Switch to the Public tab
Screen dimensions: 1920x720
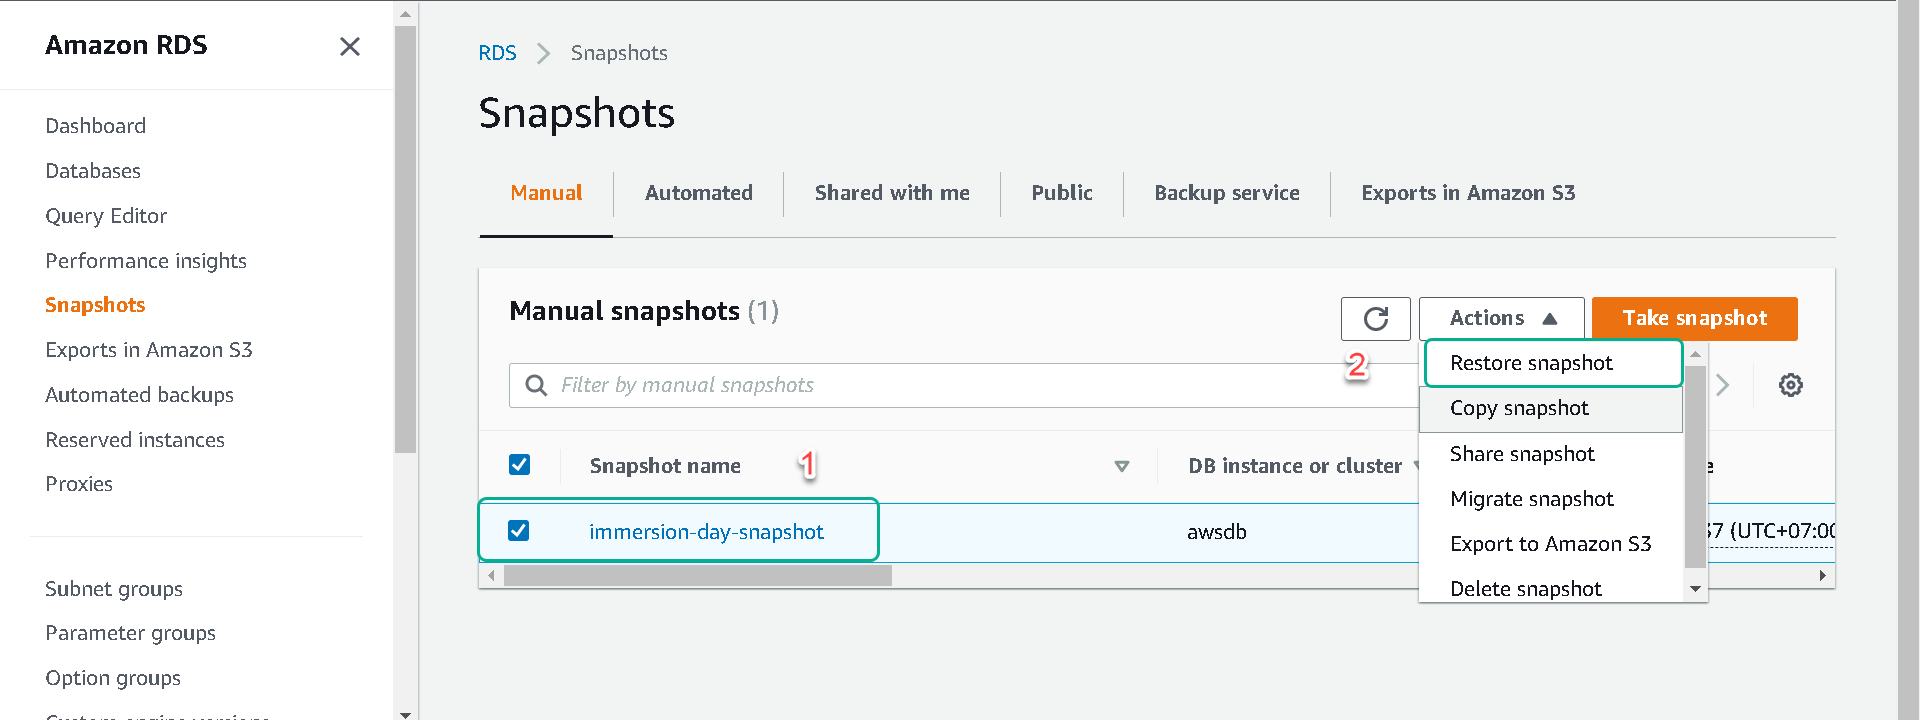[x=1061, y=193]
